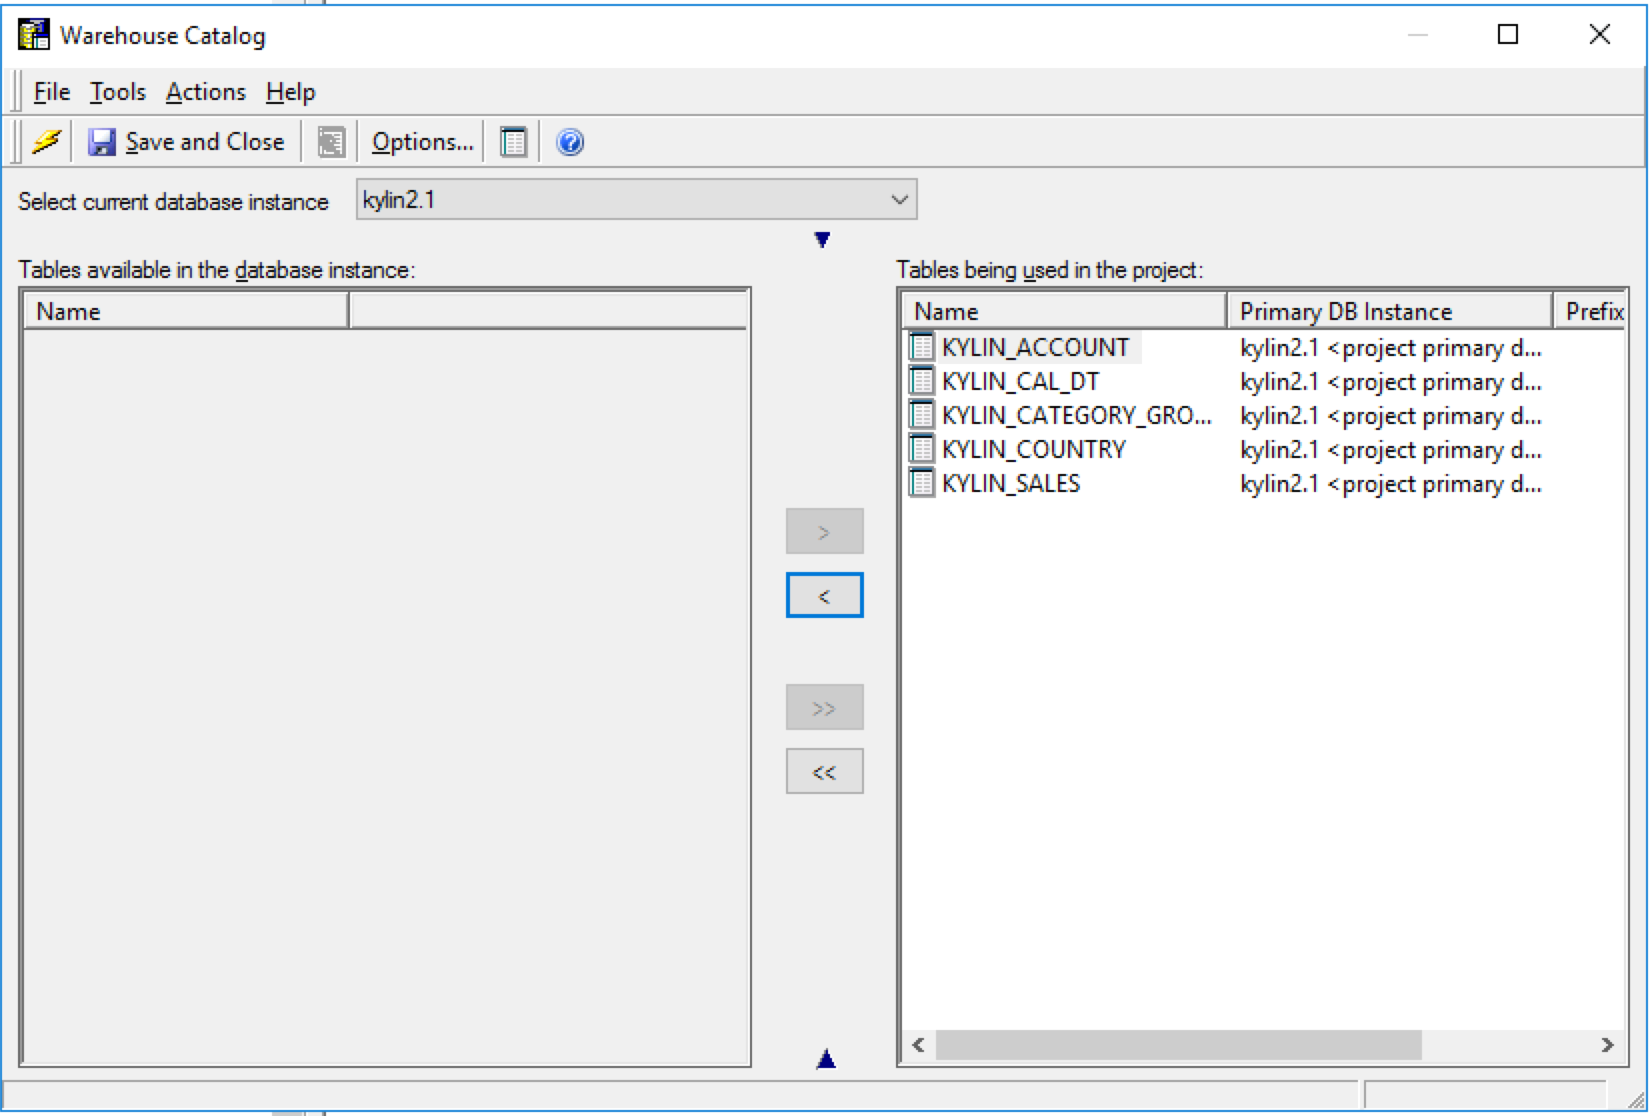Click the lightning bolt toolbar icon
The height and width of the screenshot is (1116, 1652).
[46, 142]
